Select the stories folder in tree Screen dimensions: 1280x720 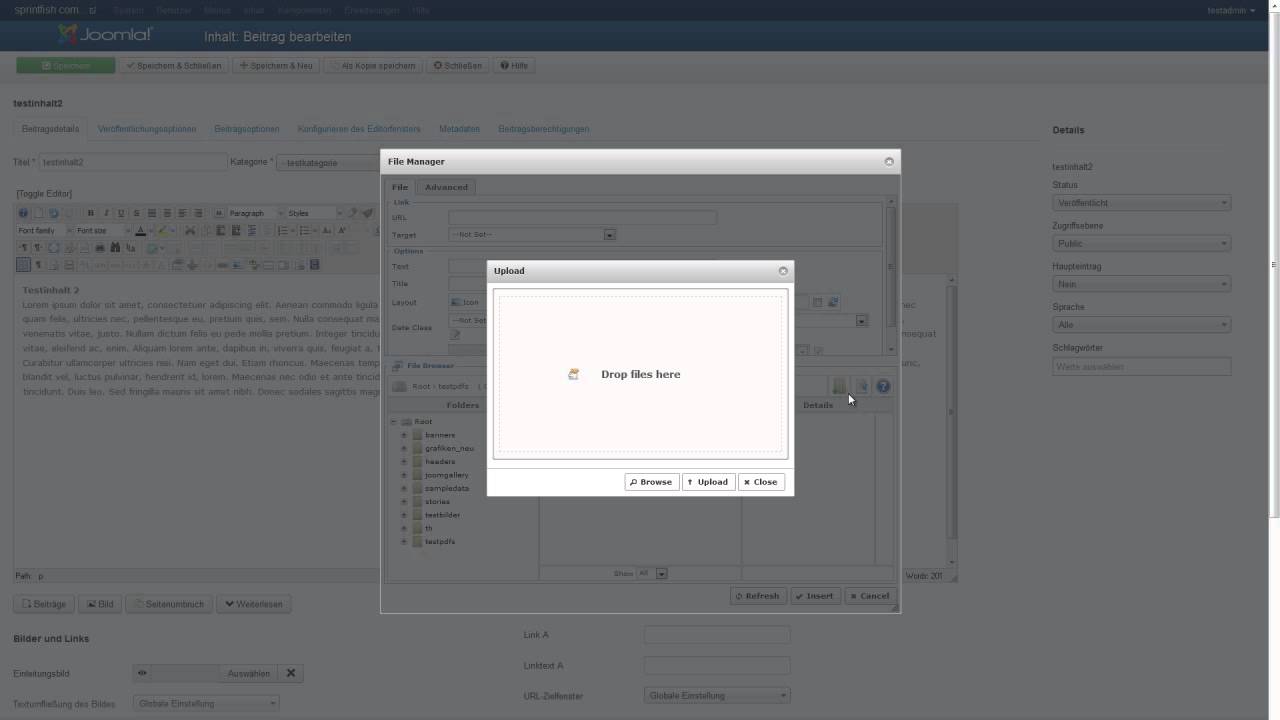click(x=437, y=502)
